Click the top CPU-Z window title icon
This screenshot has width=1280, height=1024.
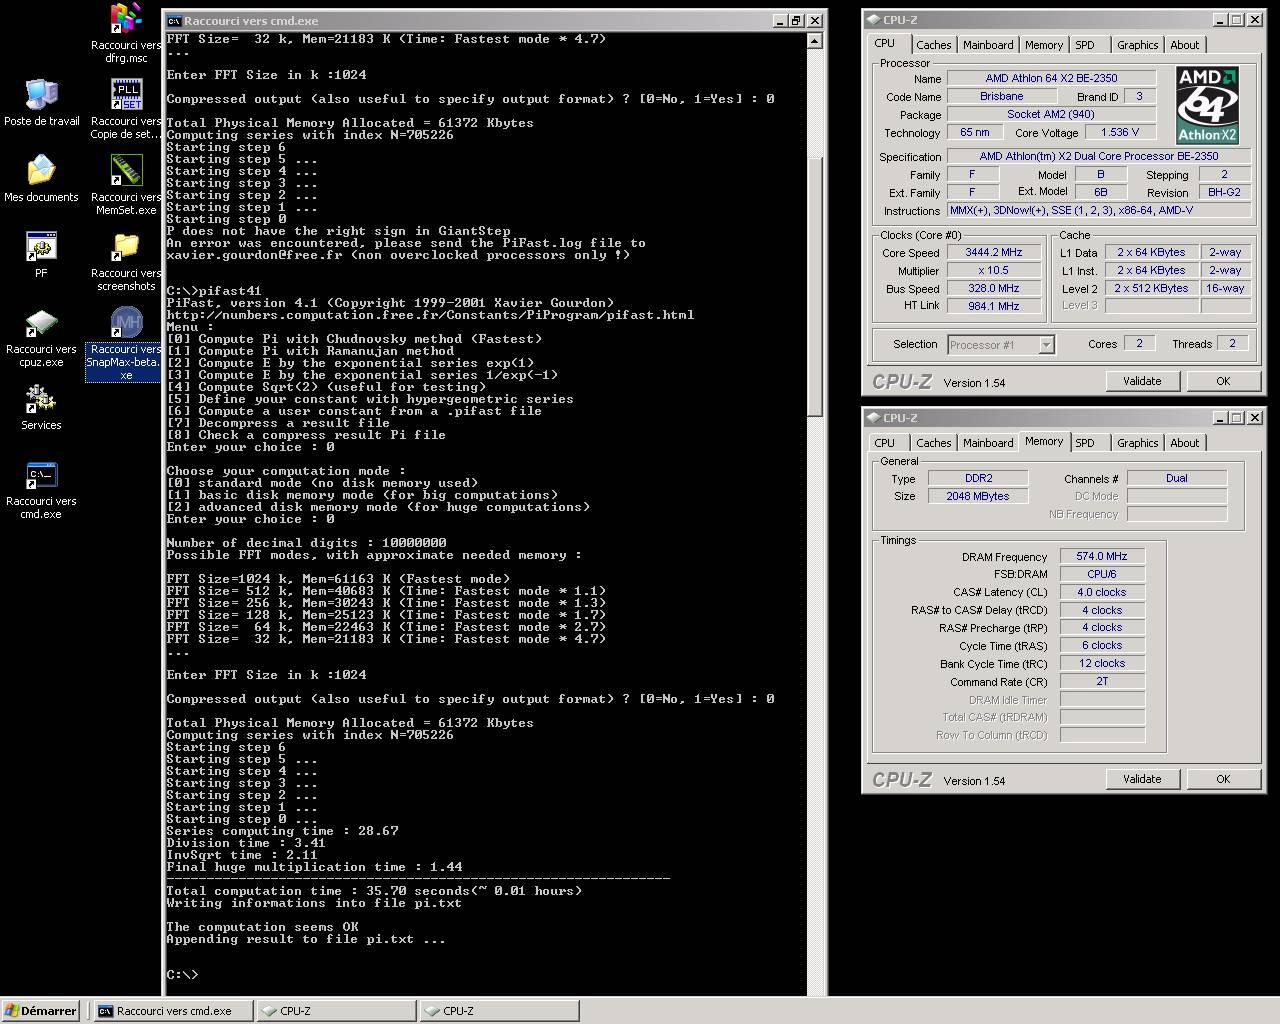pos(872,20)
